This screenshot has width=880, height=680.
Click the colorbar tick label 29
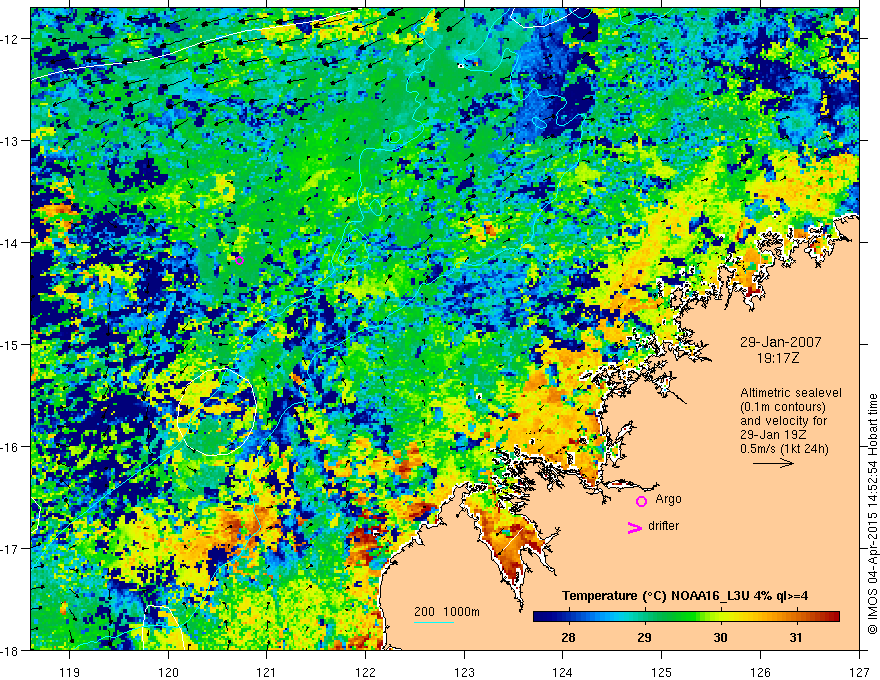tap(644, 637)
